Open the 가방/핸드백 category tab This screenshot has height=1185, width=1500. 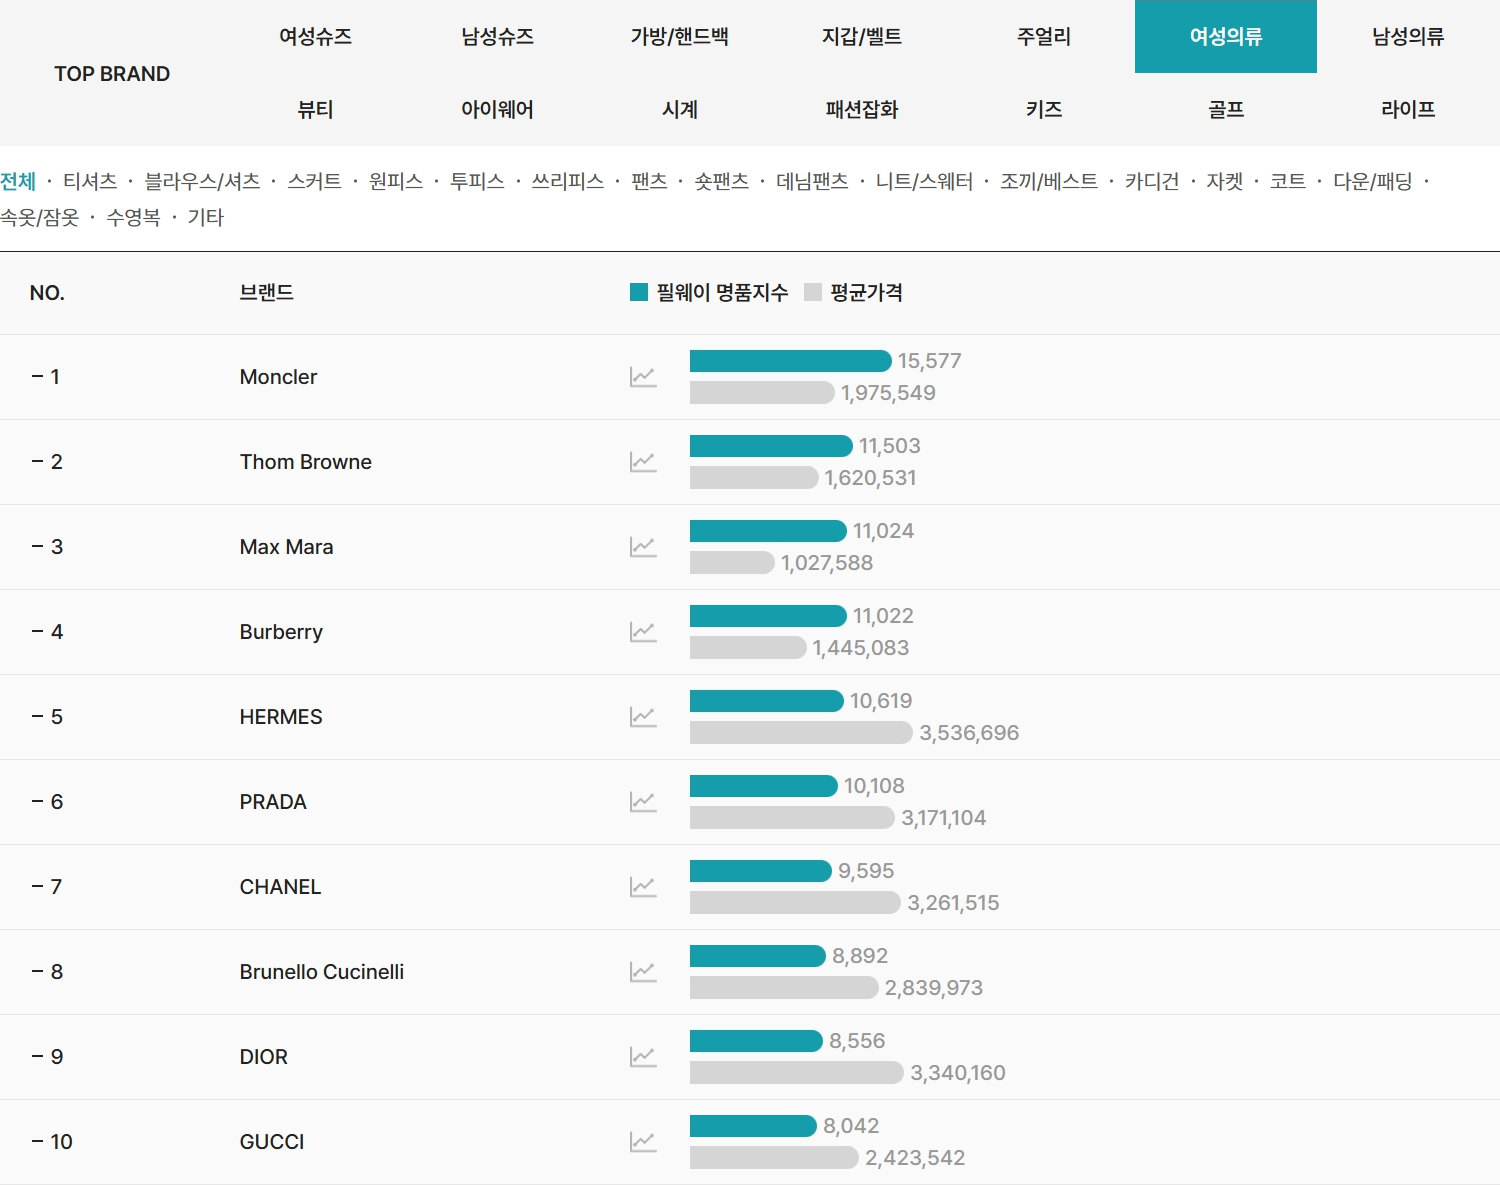click(679, 37)
